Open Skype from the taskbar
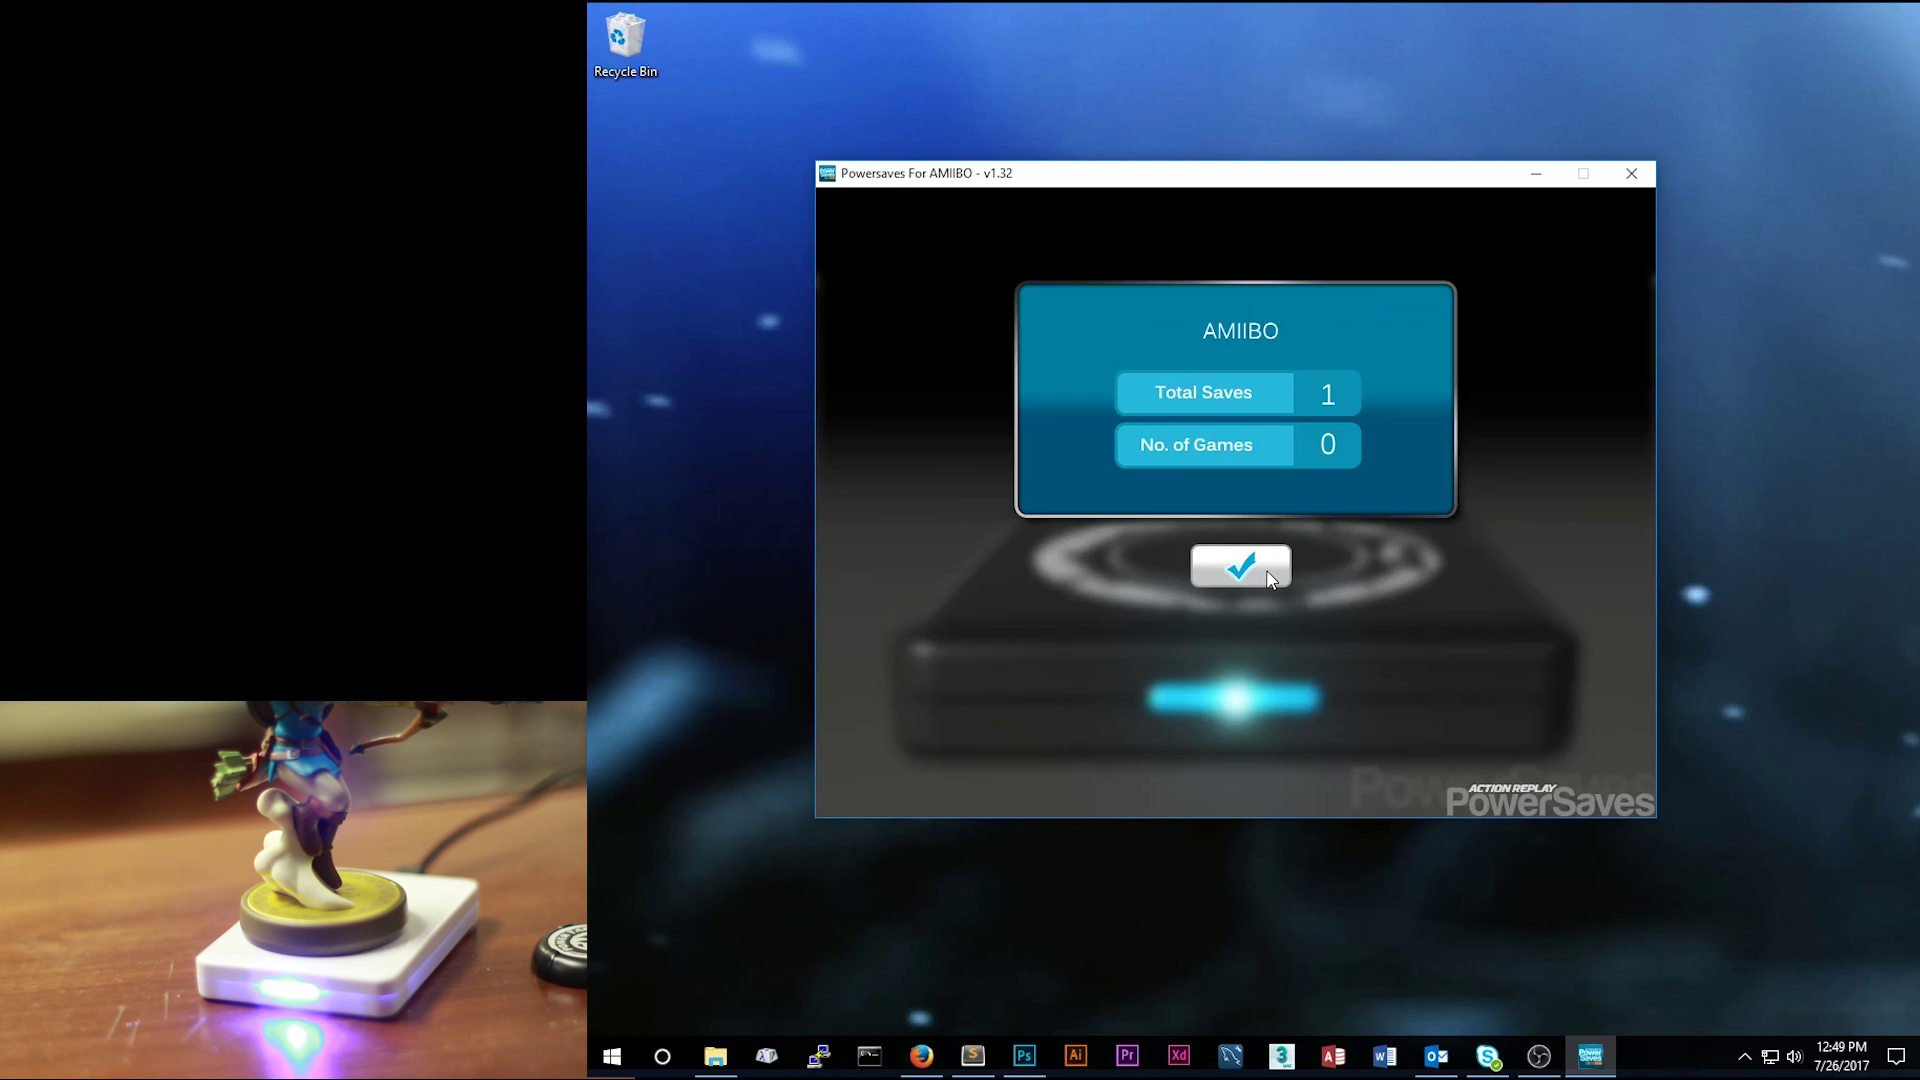 pyautogui.click(x=1487, y=1056)
